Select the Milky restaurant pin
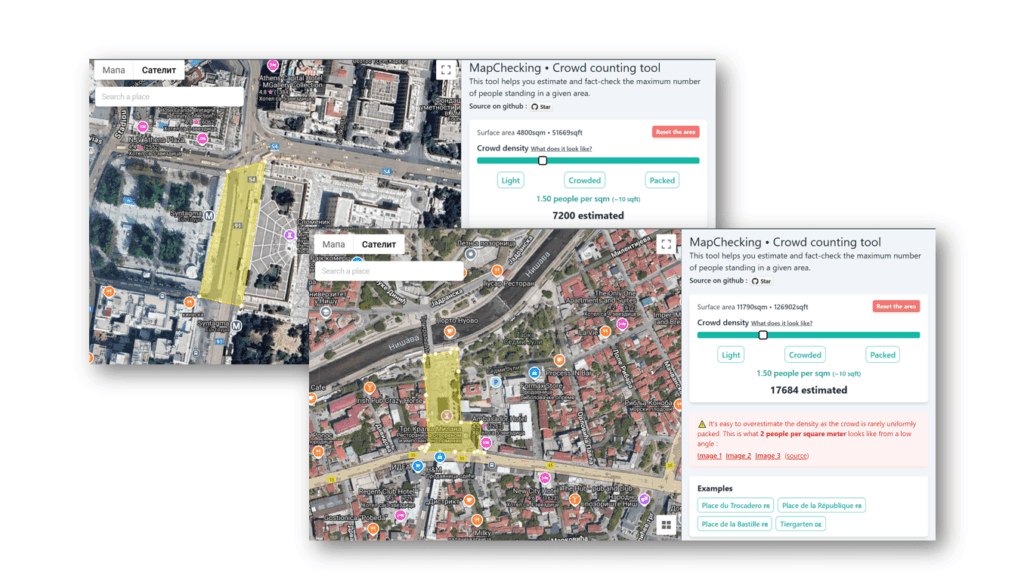 click(x=477, y=520)
